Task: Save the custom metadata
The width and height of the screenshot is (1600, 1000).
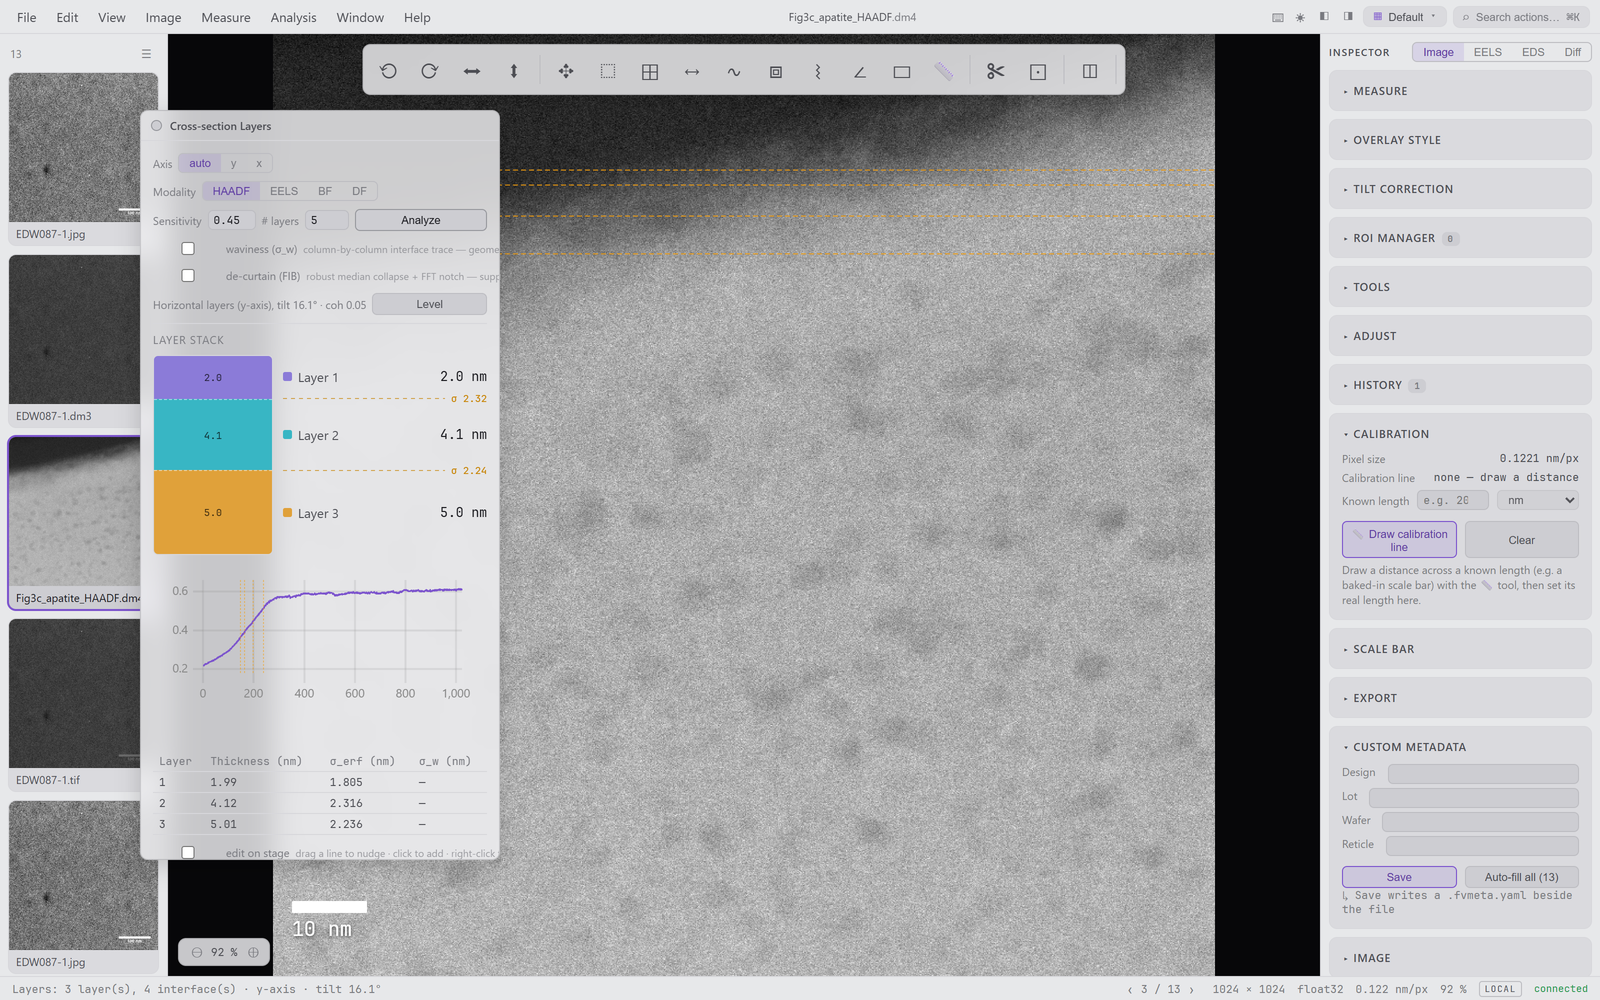Action: (1399, 877)
